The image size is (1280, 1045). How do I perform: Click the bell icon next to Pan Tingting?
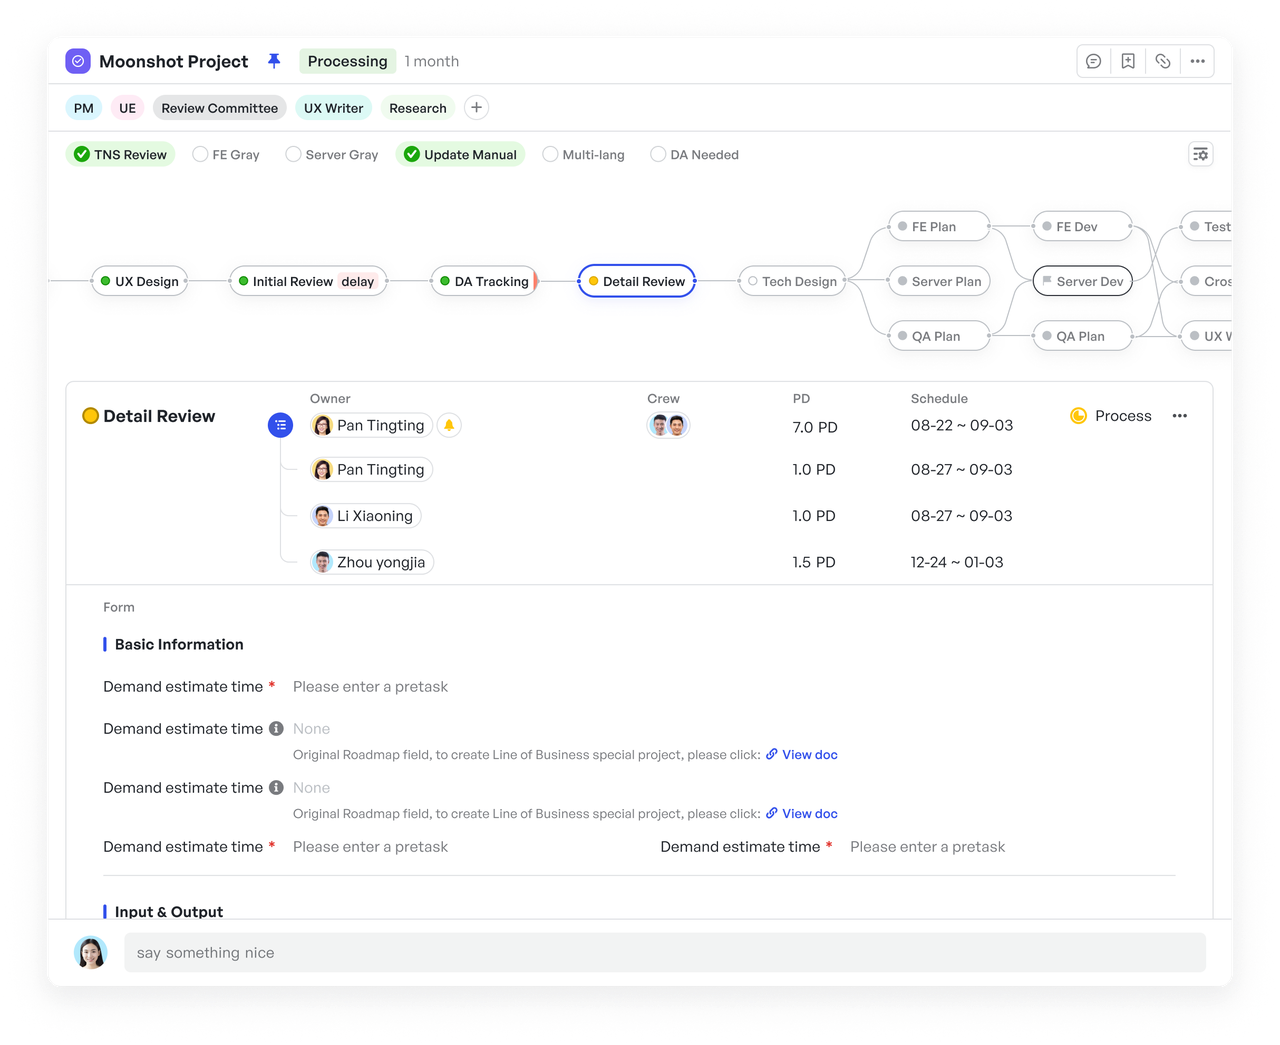pyautogui.click(x=449, y=424)
